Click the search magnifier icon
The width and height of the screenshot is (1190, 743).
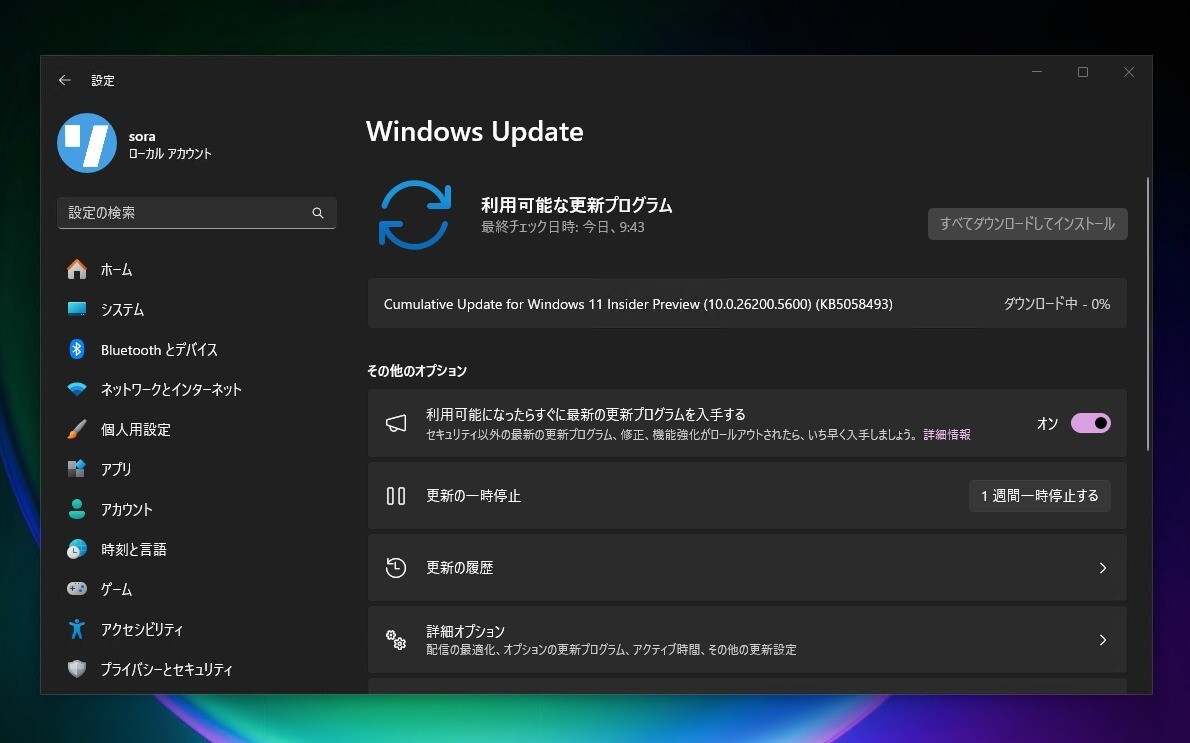point(318,213)
